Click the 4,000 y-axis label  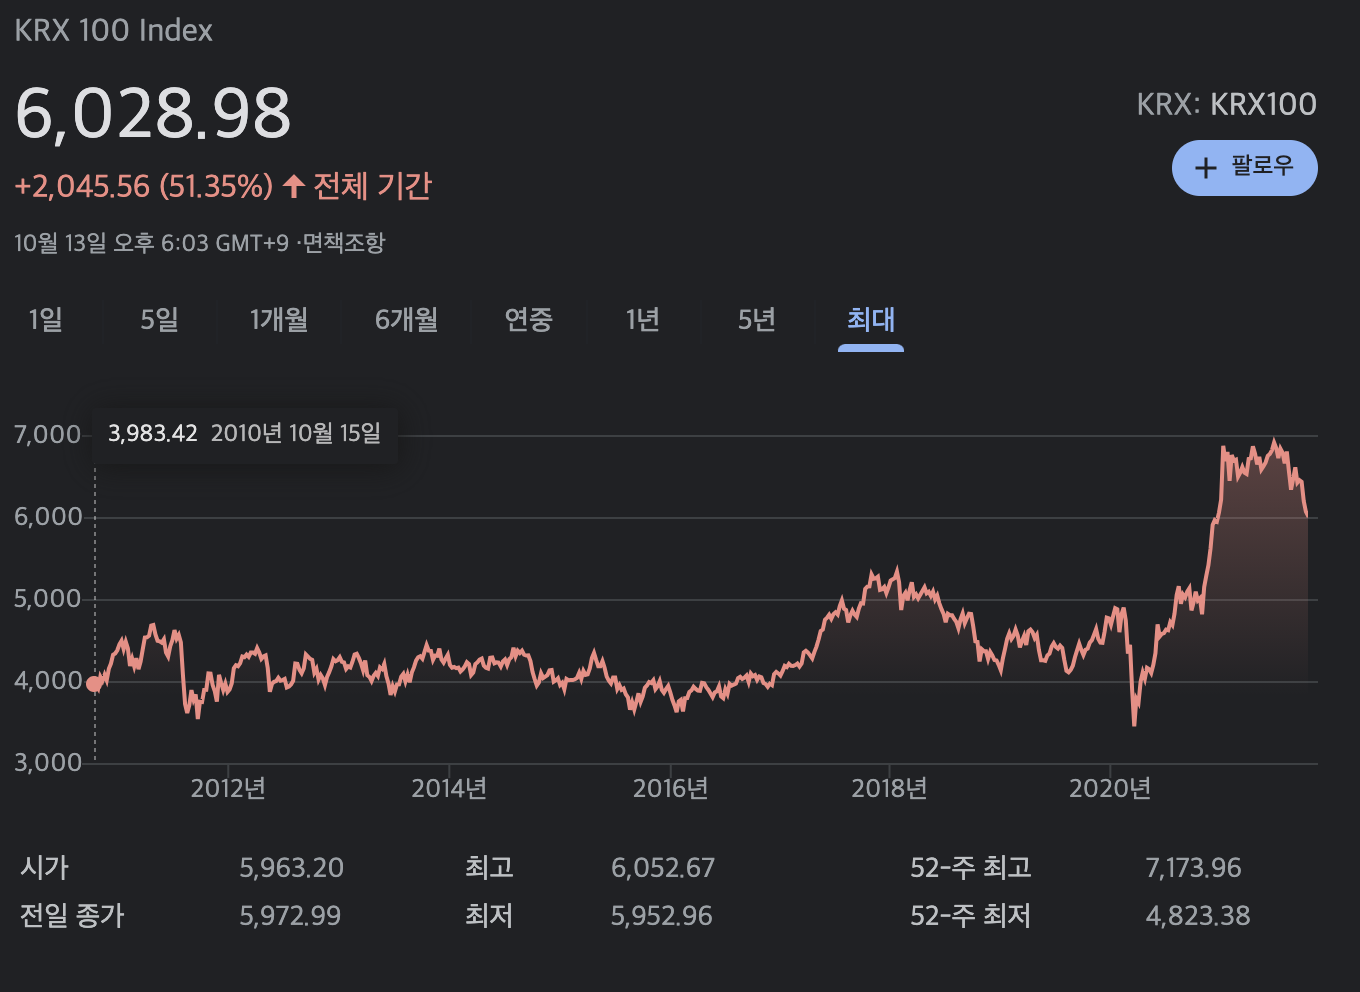click(x=48, y=681)
